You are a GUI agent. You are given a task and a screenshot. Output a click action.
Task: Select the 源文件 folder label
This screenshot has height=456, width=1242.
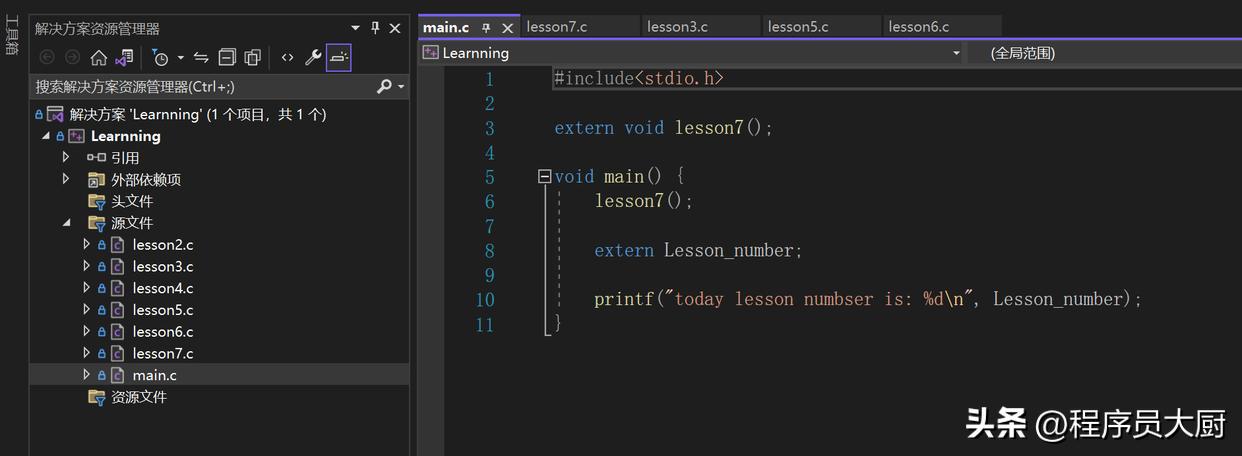tap(131, 223)
